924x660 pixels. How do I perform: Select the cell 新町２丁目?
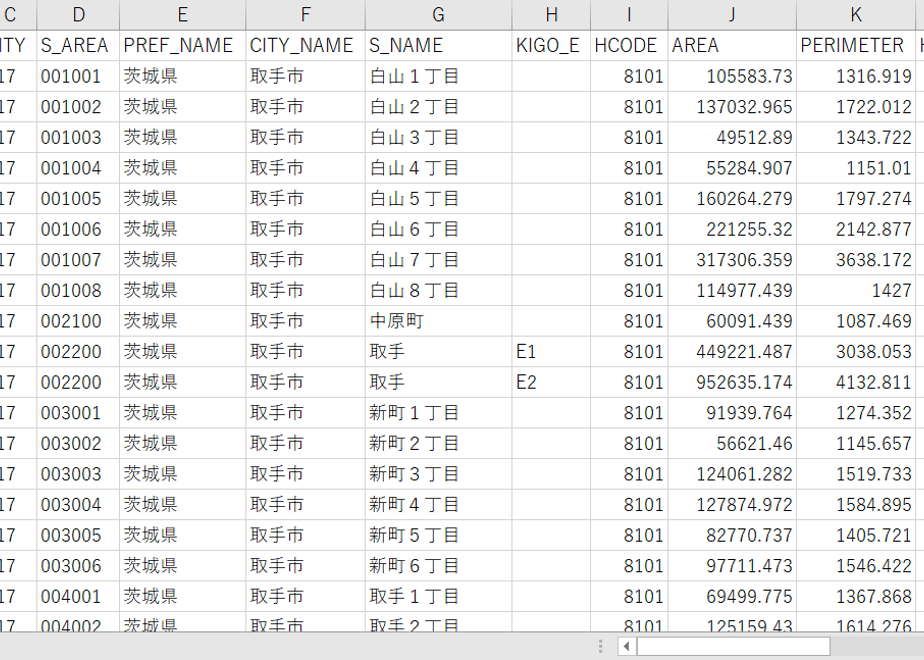tap(438, 444)
